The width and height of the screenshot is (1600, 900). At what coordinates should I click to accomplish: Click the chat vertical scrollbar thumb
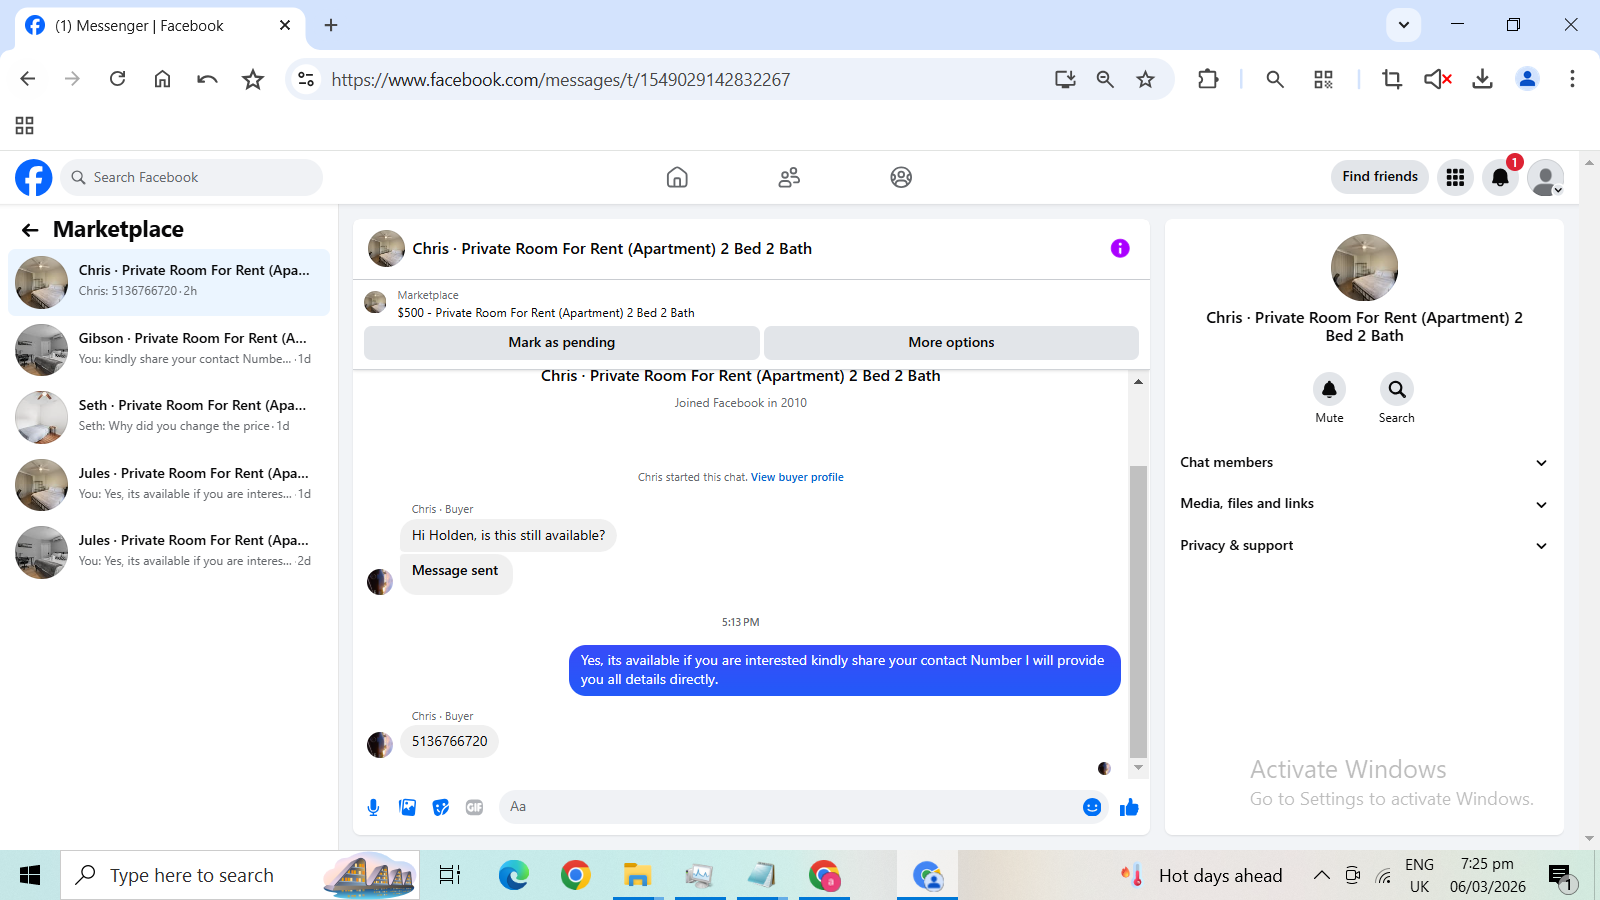click(1138, 612)
